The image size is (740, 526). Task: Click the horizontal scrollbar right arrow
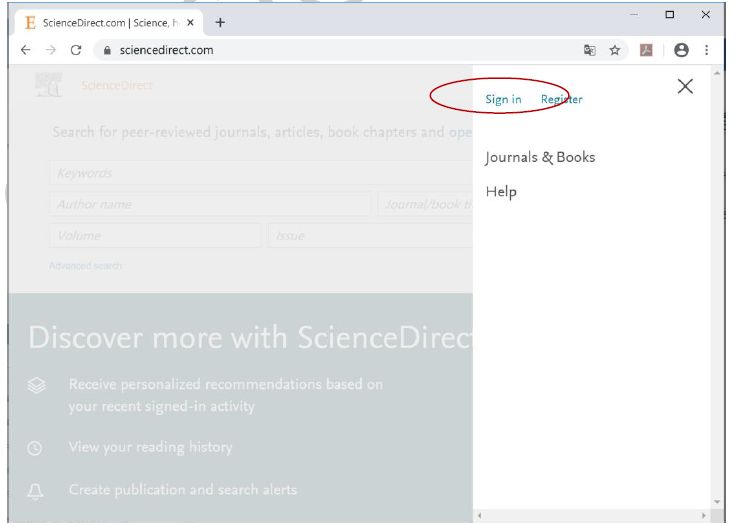click(704, 516)
